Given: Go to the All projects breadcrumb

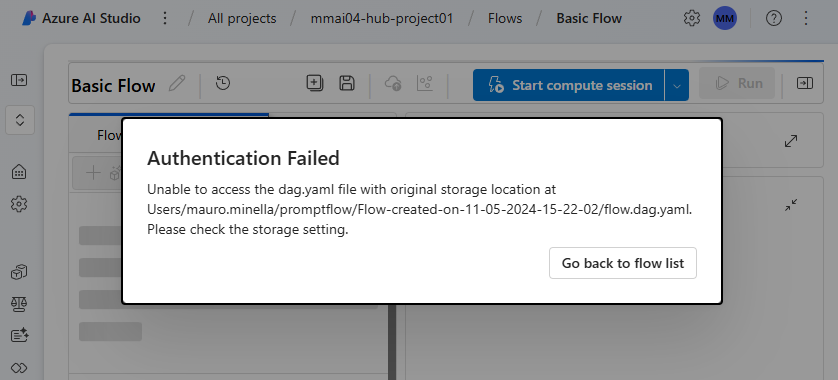Looking at the screenshot, I should click(x=242, y=19).
